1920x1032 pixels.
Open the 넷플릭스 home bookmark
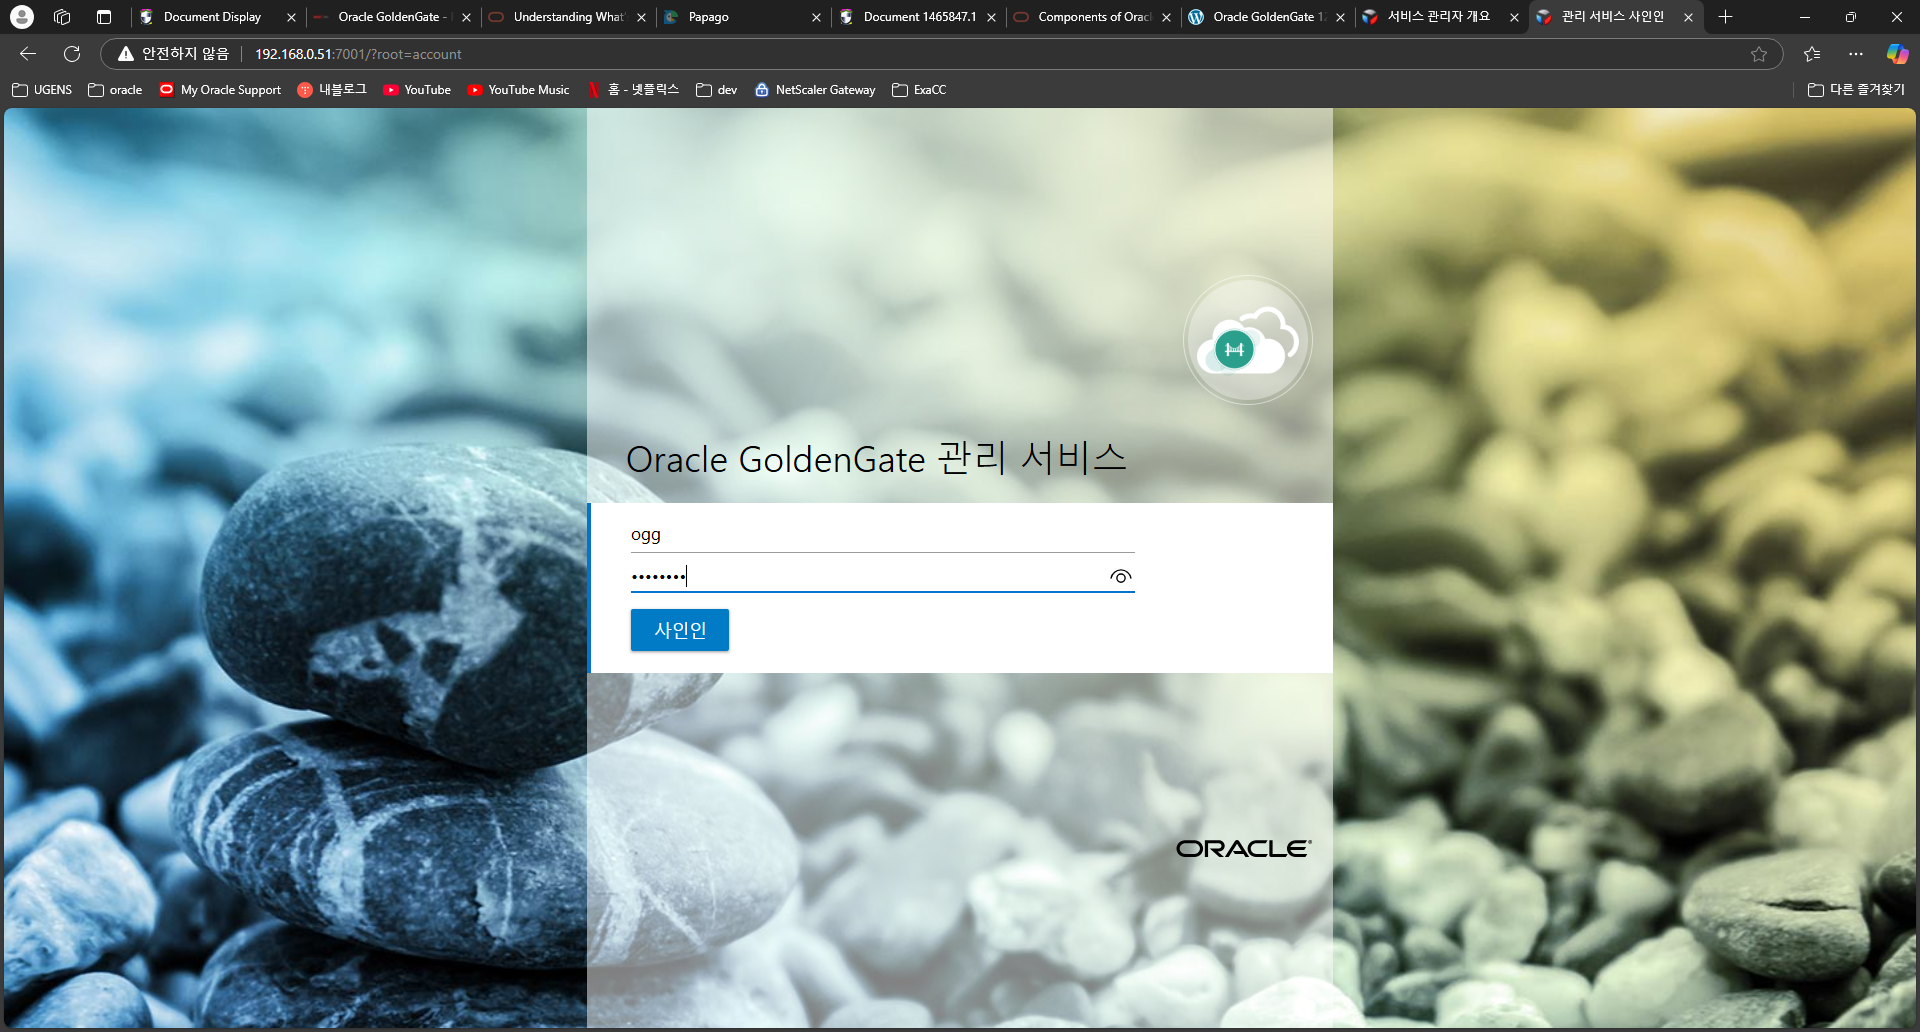point(633,90)
